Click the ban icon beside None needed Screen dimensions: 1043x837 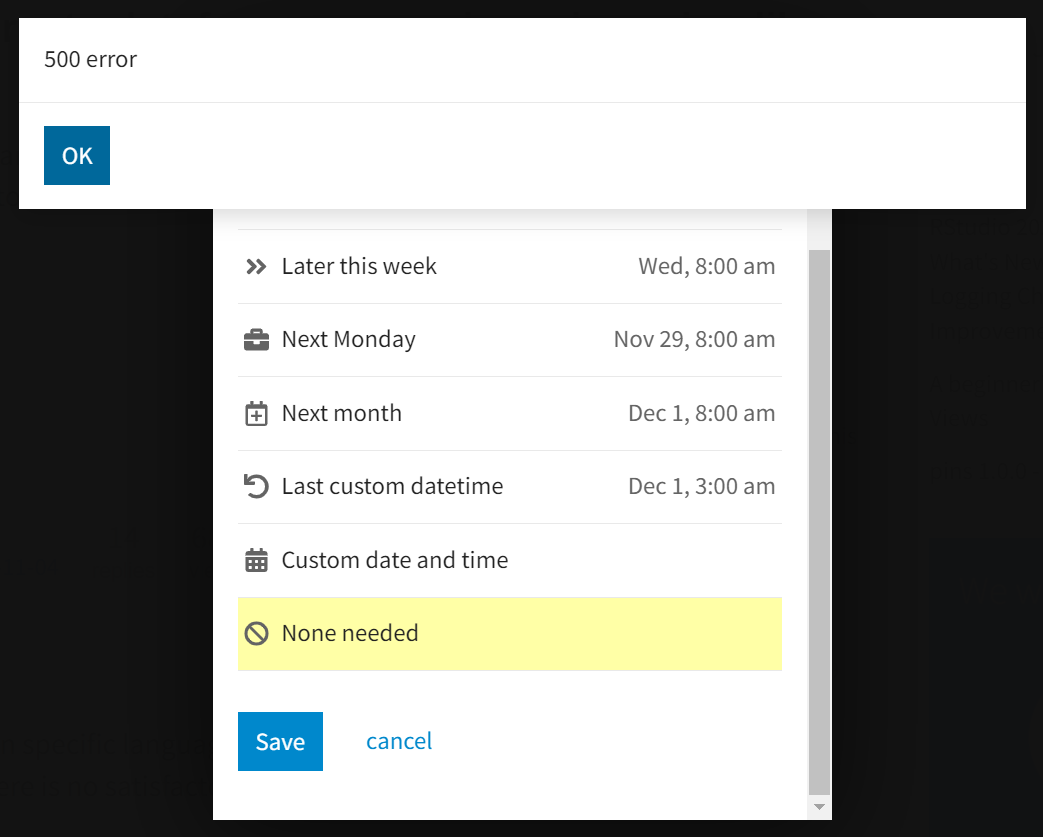click(x=257, y=633)
